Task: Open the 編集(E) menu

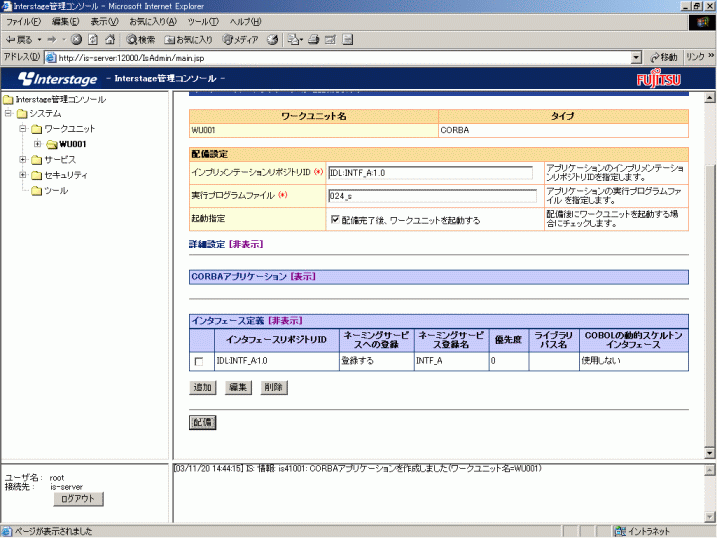Action: [65, 21]
